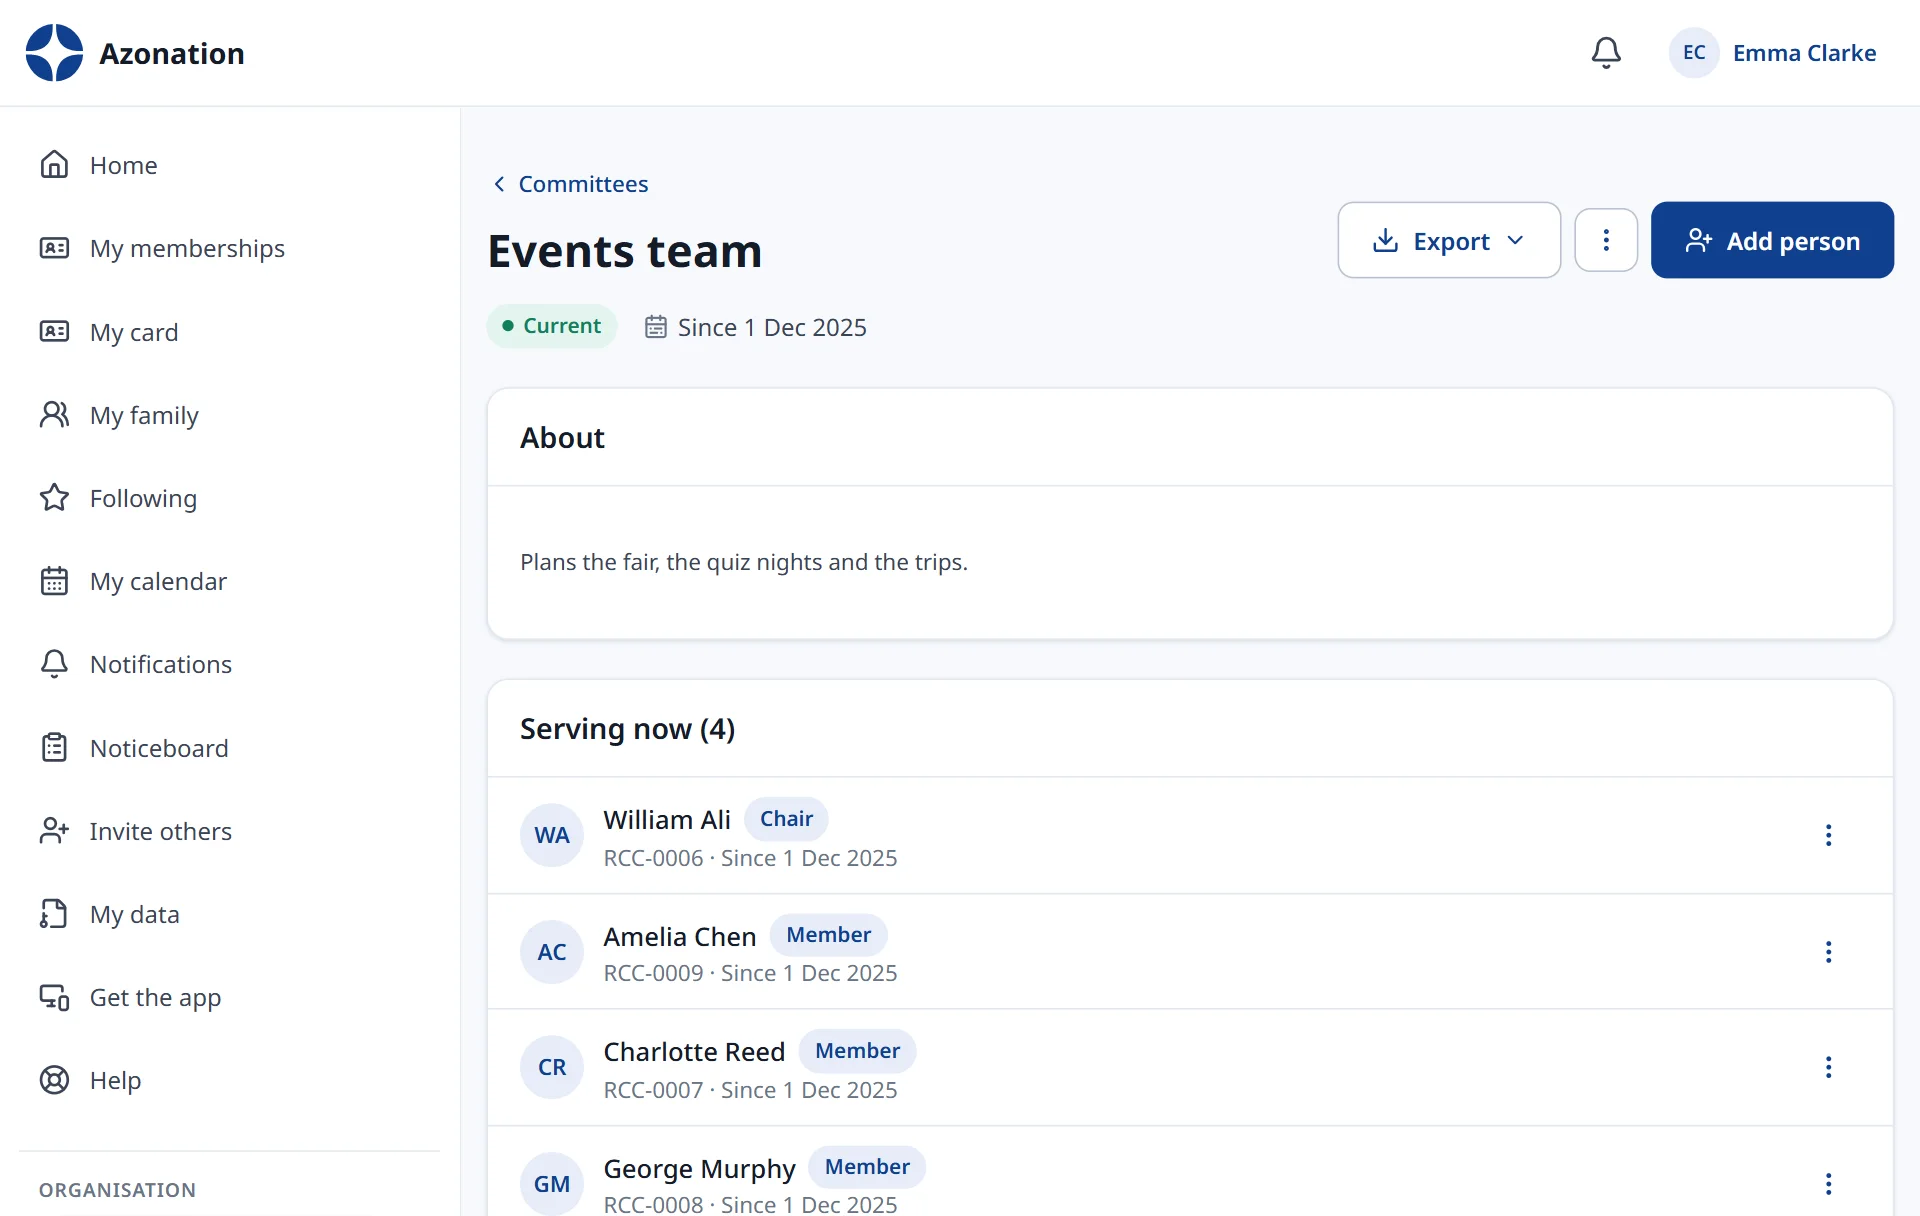The image size is (1920, 1216).
Task: Click the Azonation logo icon
Action: point(54,53)
